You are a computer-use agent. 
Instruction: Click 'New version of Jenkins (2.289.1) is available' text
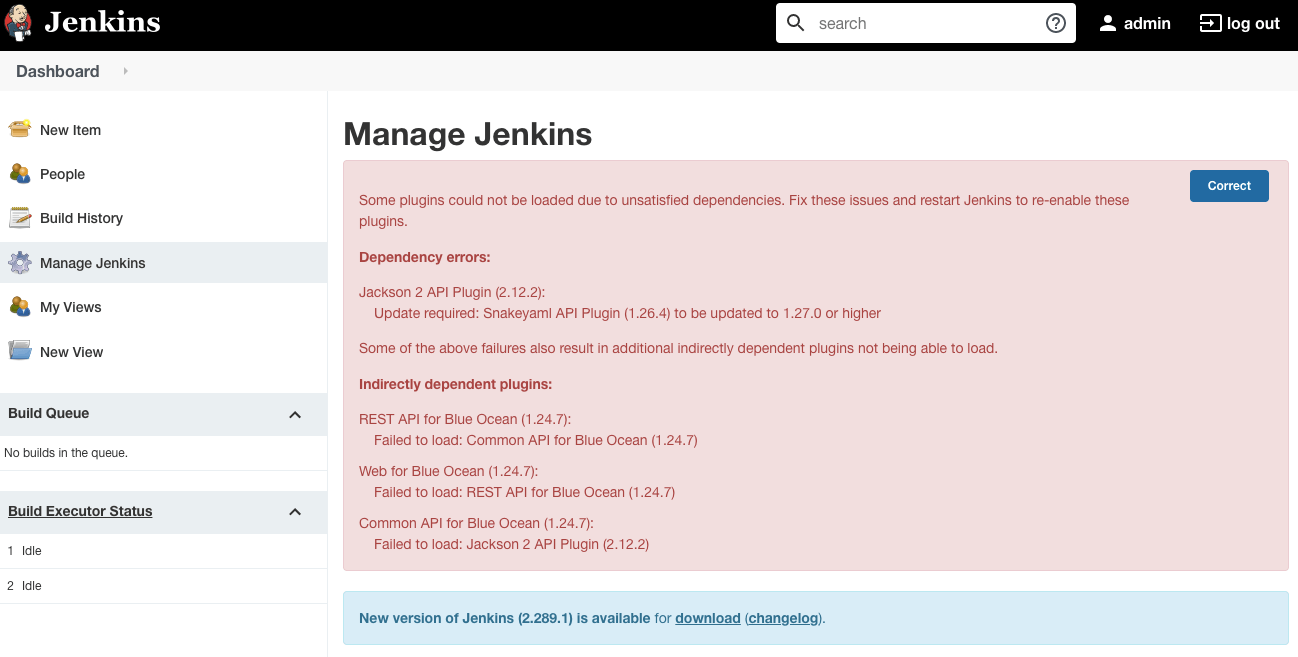point(505,618)
